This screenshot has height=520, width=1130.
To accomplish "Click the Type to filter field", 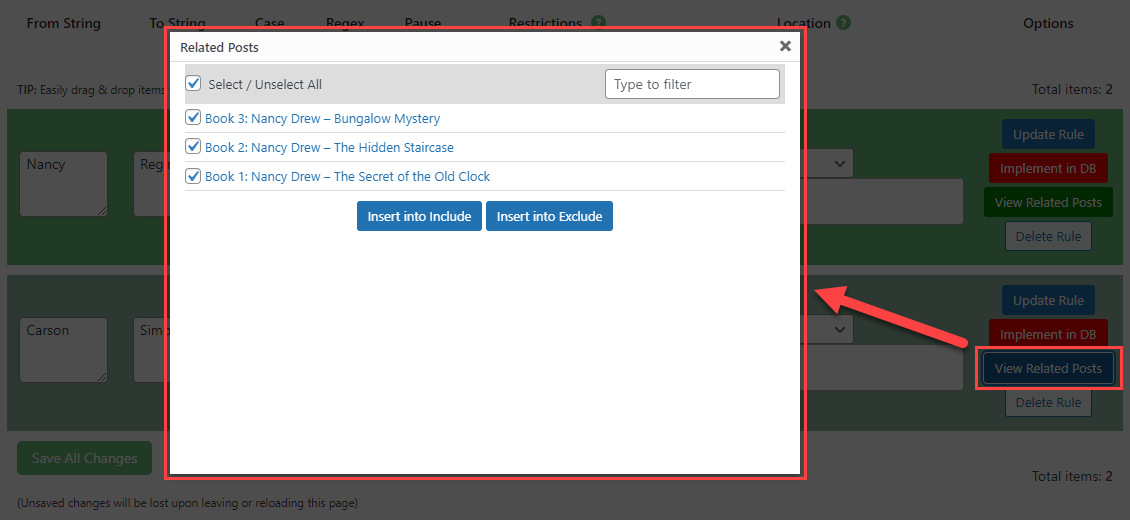I will [692, 84].
